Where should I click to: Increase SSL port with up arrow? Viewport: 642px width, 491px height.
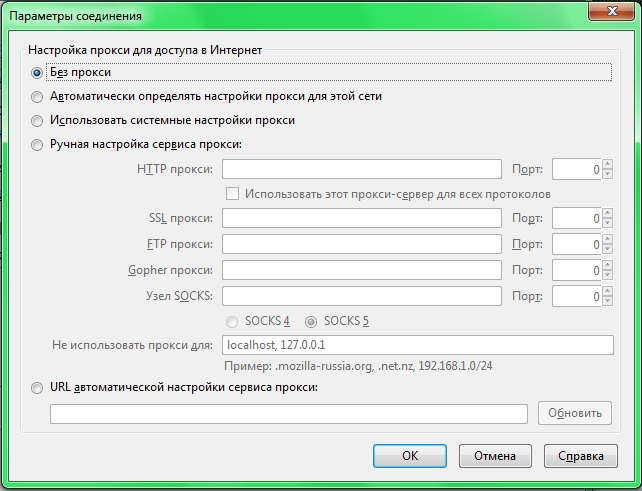608,213
